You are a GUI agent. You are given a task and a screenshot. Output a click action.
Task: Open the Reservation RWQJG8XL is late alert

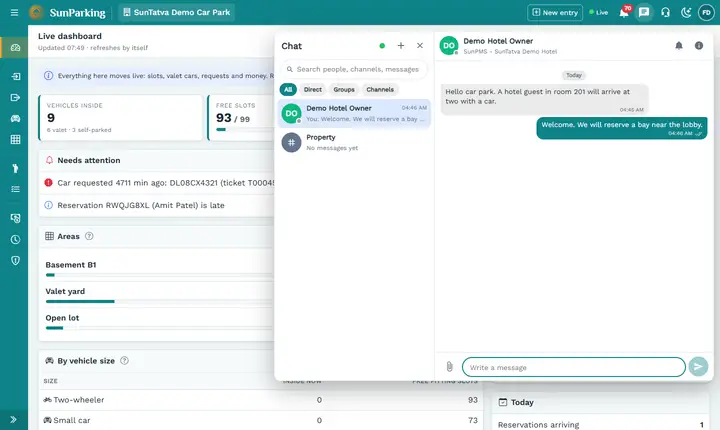pos(159,205)
